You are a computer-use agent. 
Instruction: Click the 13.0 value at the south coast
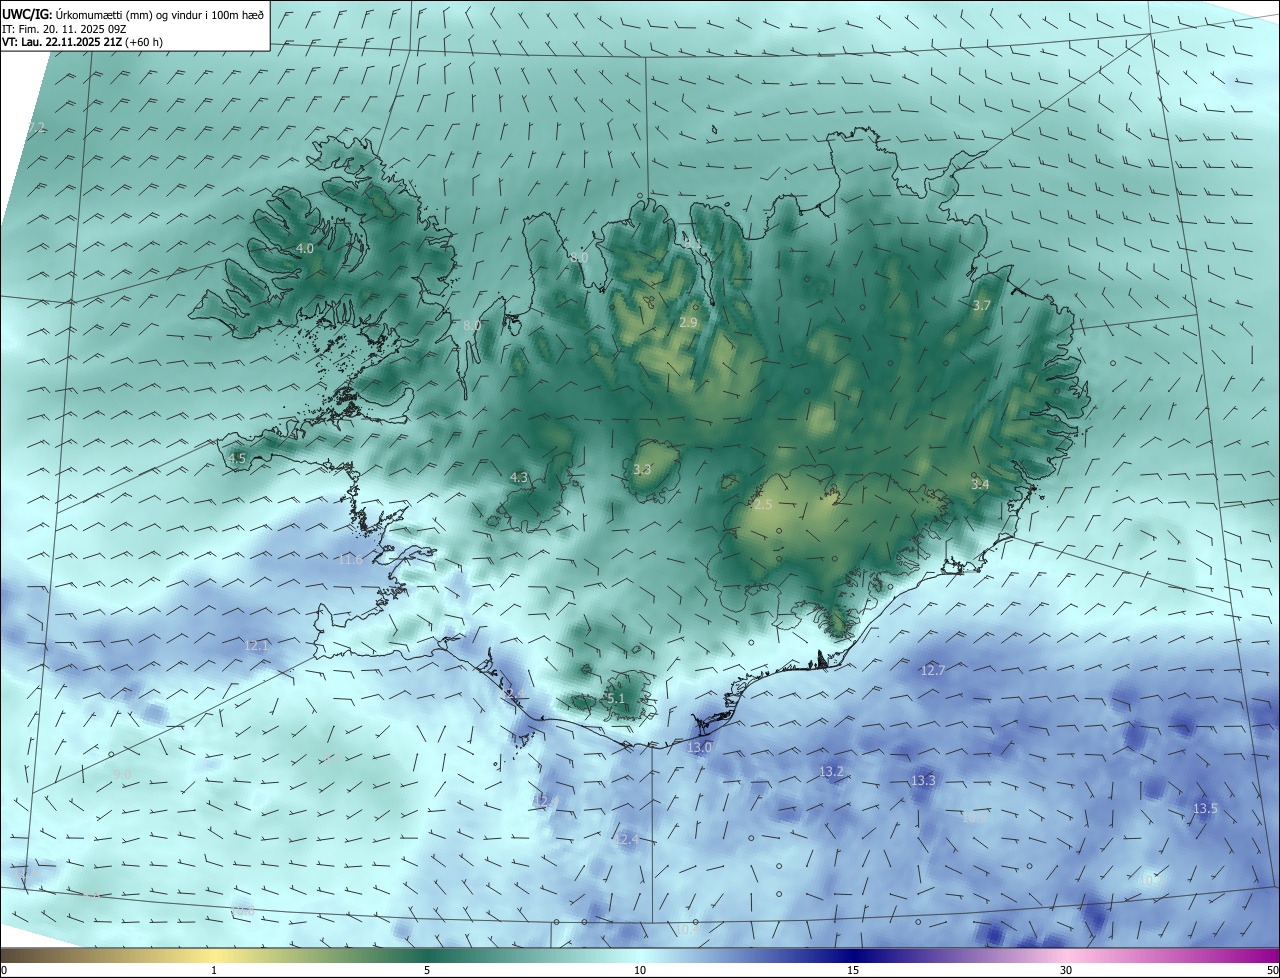coord(699,747)
